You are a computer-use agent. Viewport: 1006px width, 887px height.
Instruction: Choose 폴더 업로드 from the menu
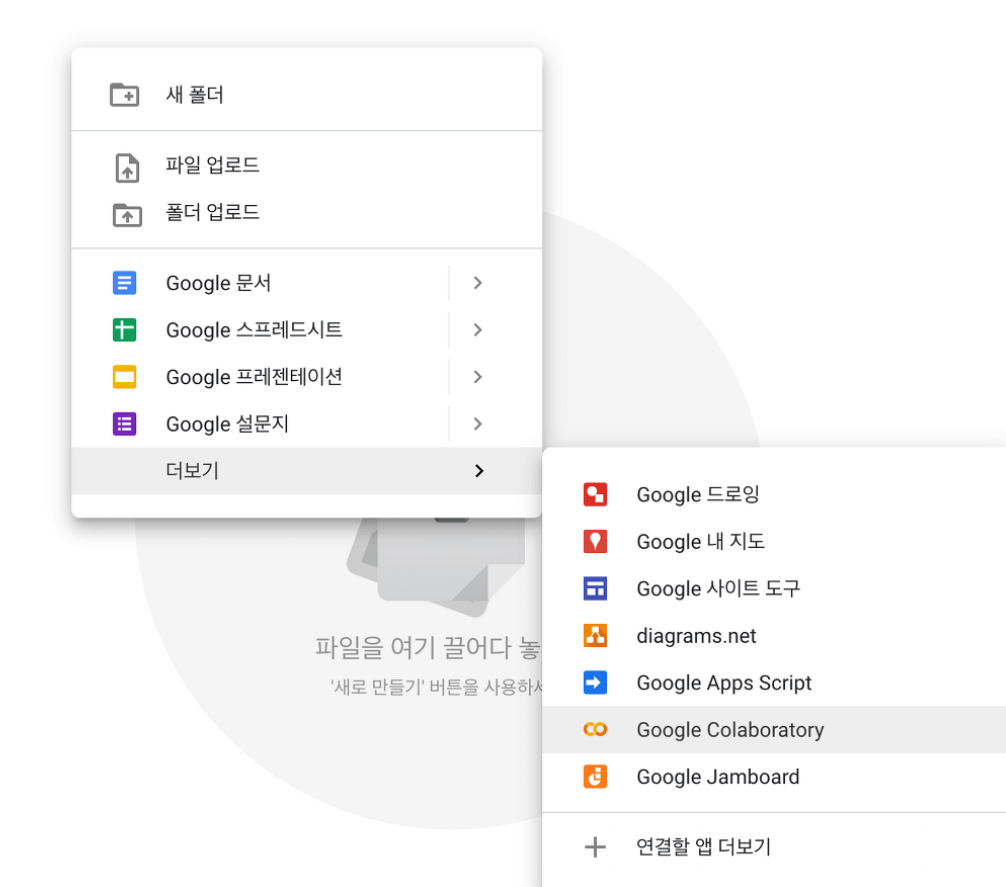(x=307, y=212)
